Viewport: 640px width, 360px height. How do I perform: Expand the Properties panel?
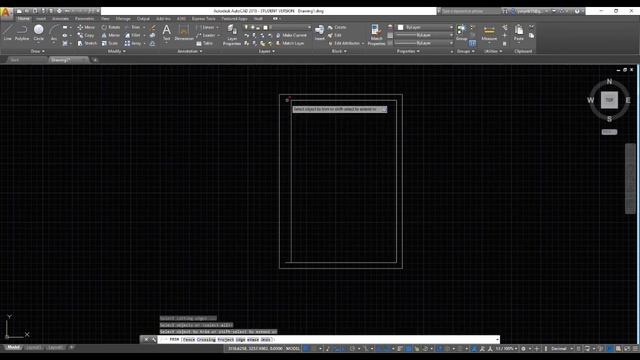[x=408, y=51]
